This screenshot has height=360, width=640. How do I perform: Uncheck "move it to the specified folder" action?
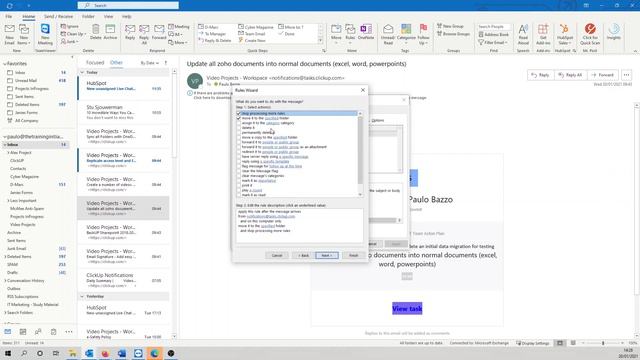(x=239, y=118)
